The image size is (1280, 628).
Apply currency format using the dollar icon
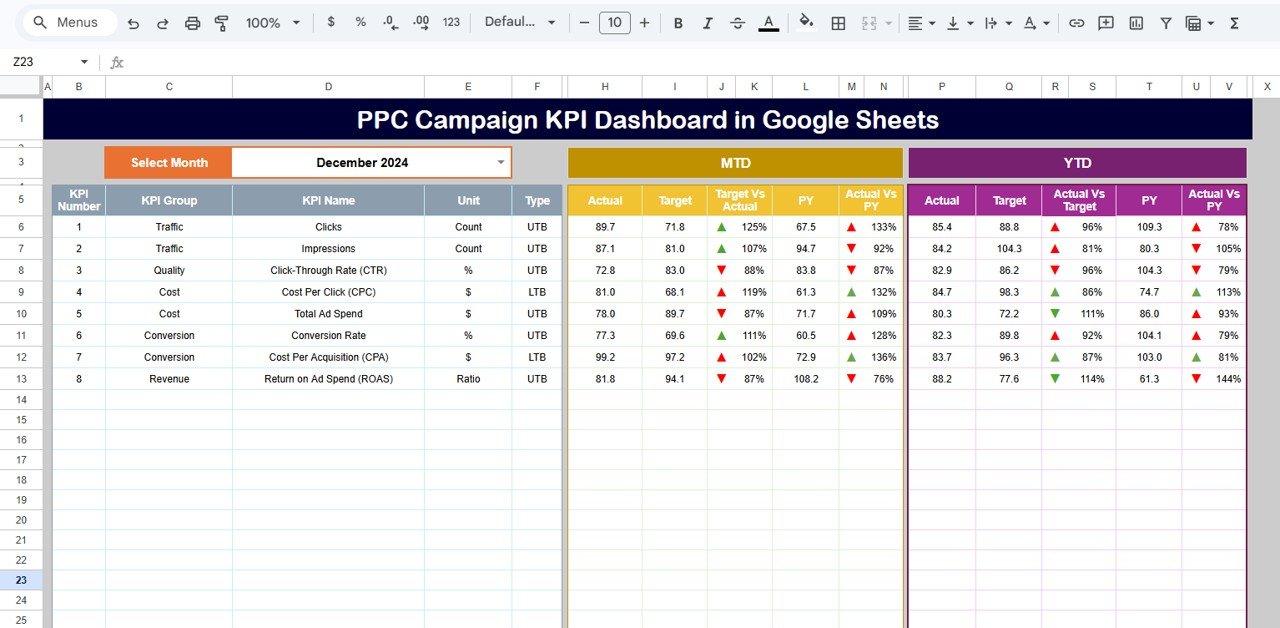(x=331, y=21)
